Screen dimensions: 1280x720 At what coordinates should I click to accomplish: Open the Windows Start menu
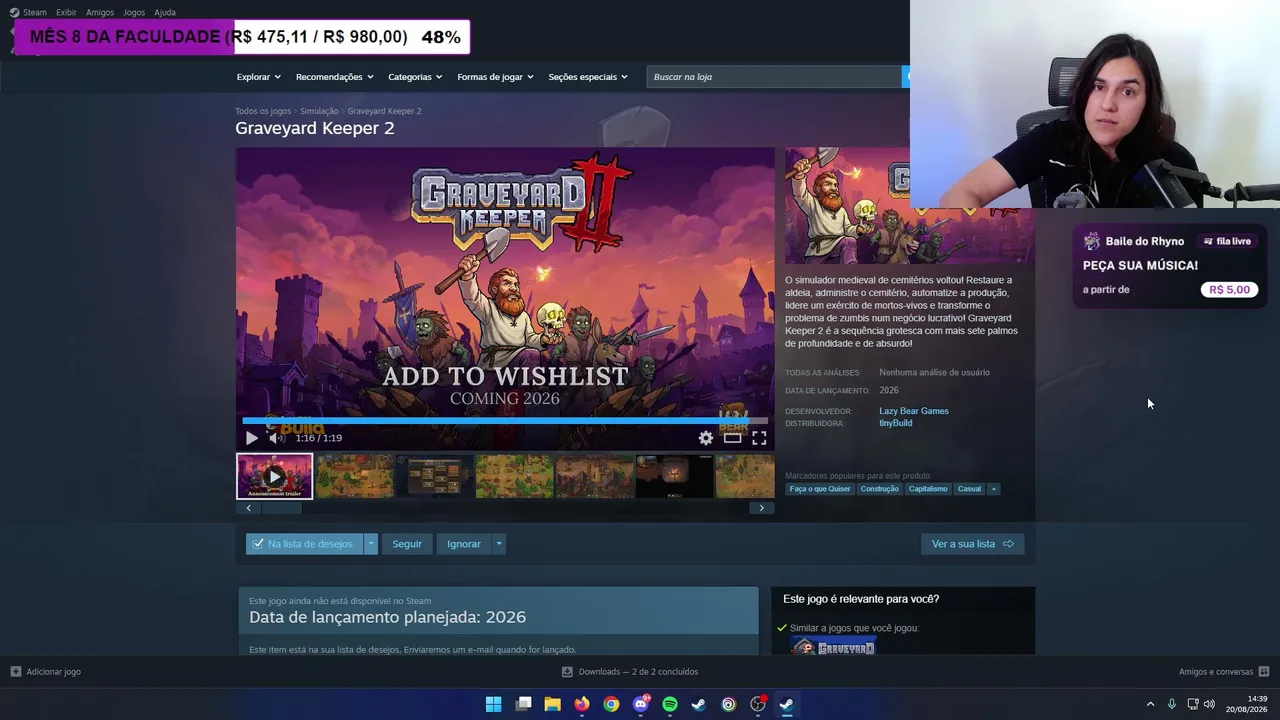pyautogui.click(x=494, y=704)
